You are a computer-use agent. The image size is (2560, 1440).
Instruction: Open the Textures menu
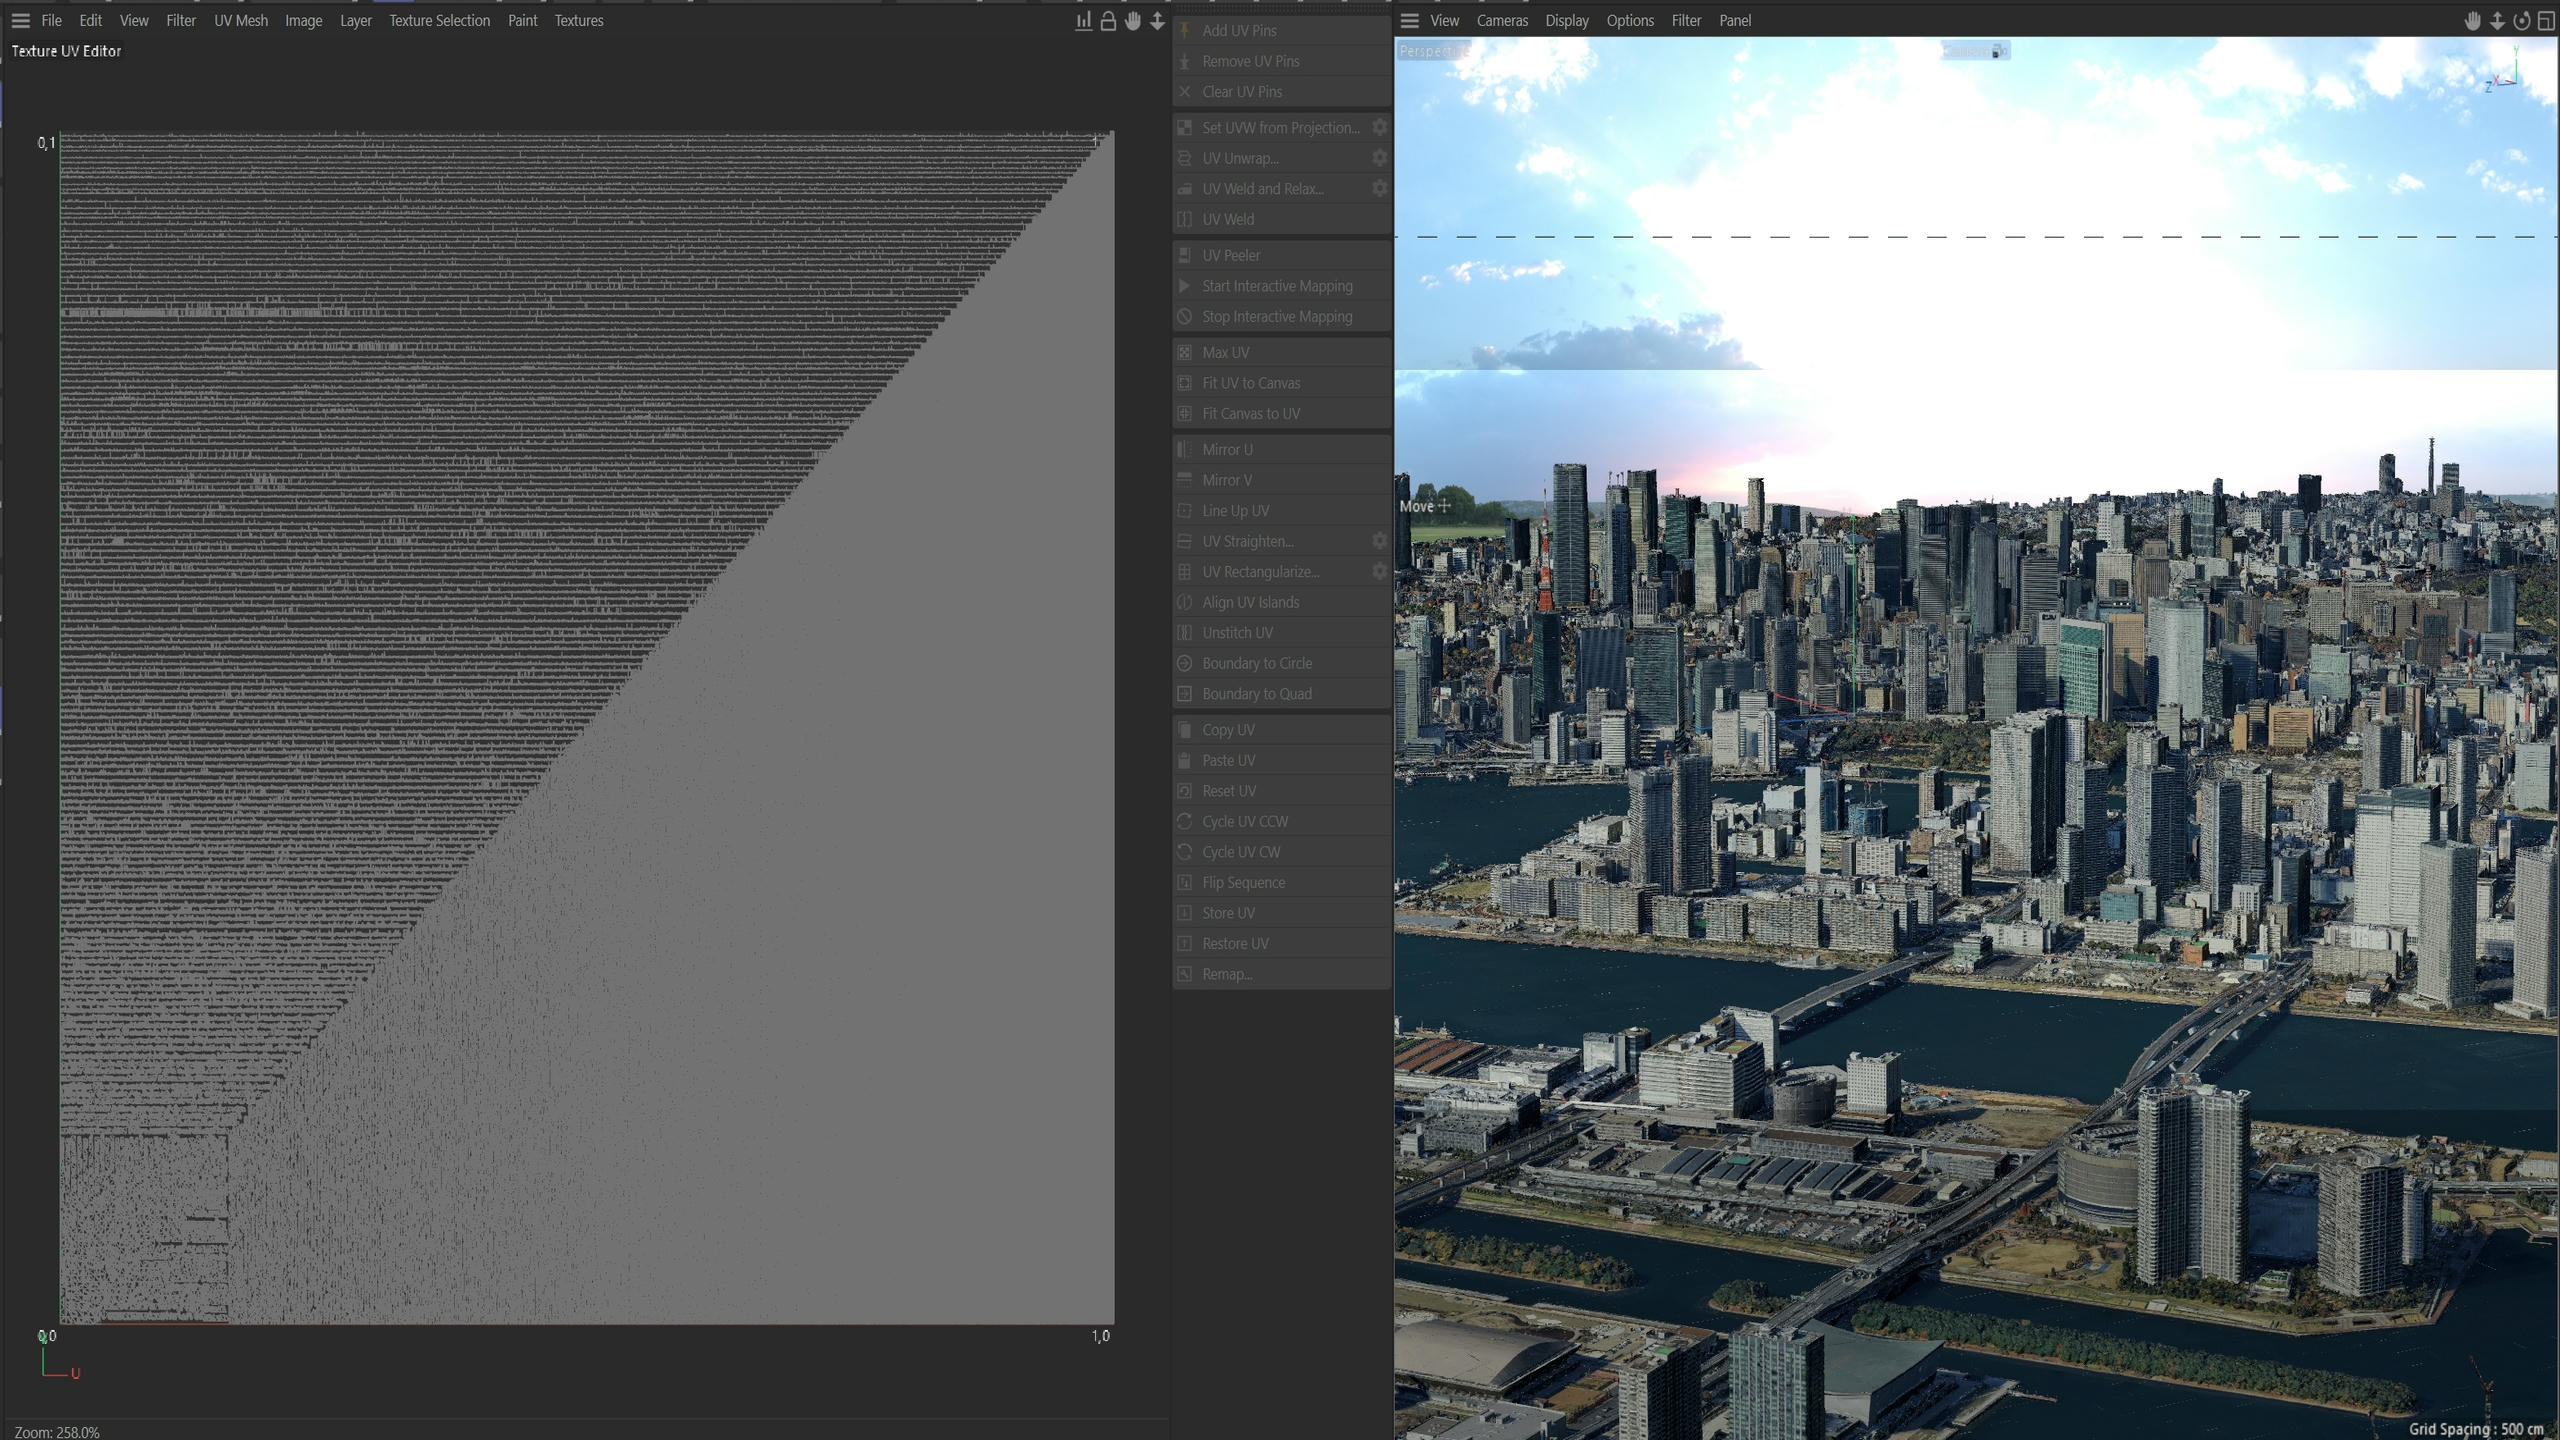[x=579, y=20]
